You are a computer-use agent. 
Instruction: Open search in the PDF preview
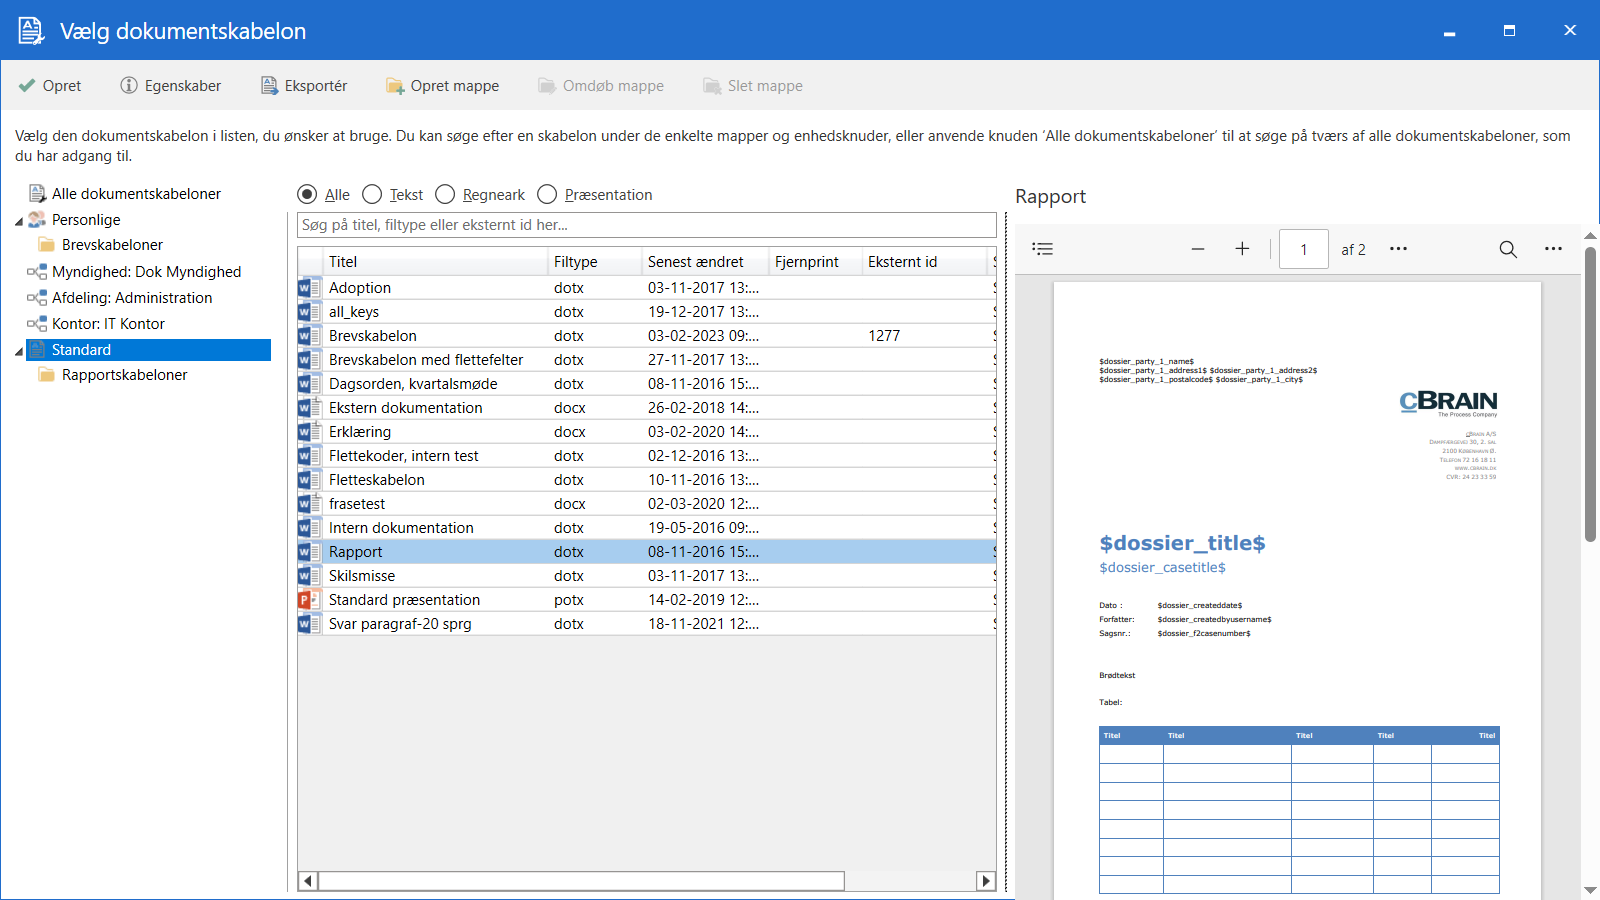pos(1508,249)
